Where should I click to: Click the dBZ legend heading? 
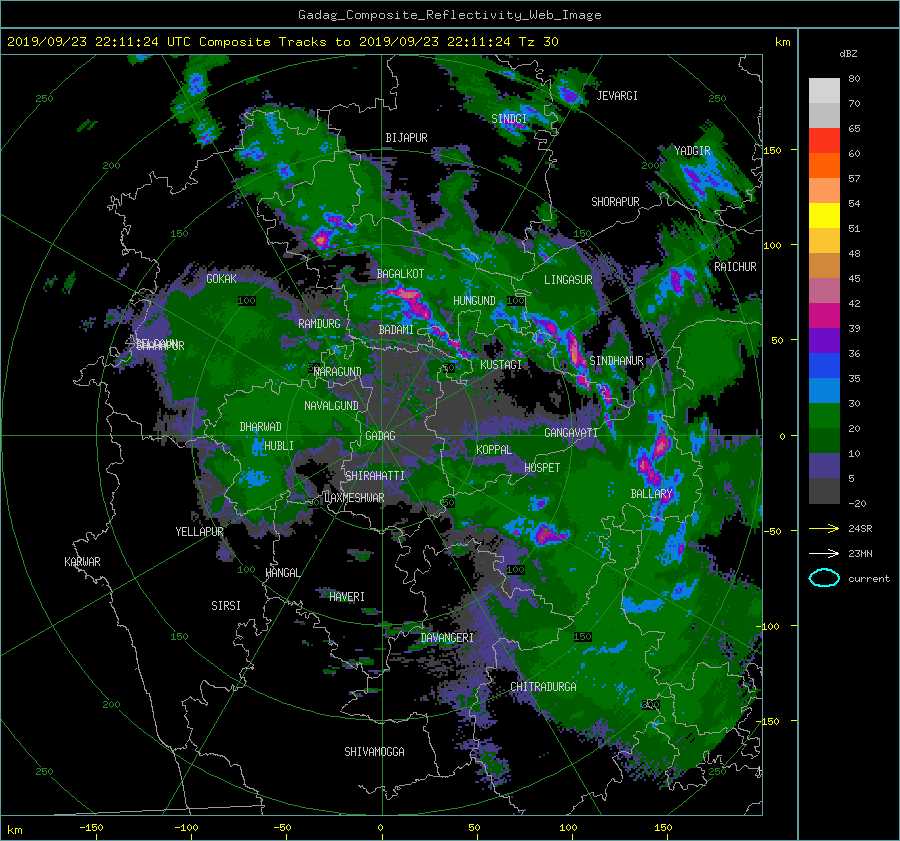848,53
